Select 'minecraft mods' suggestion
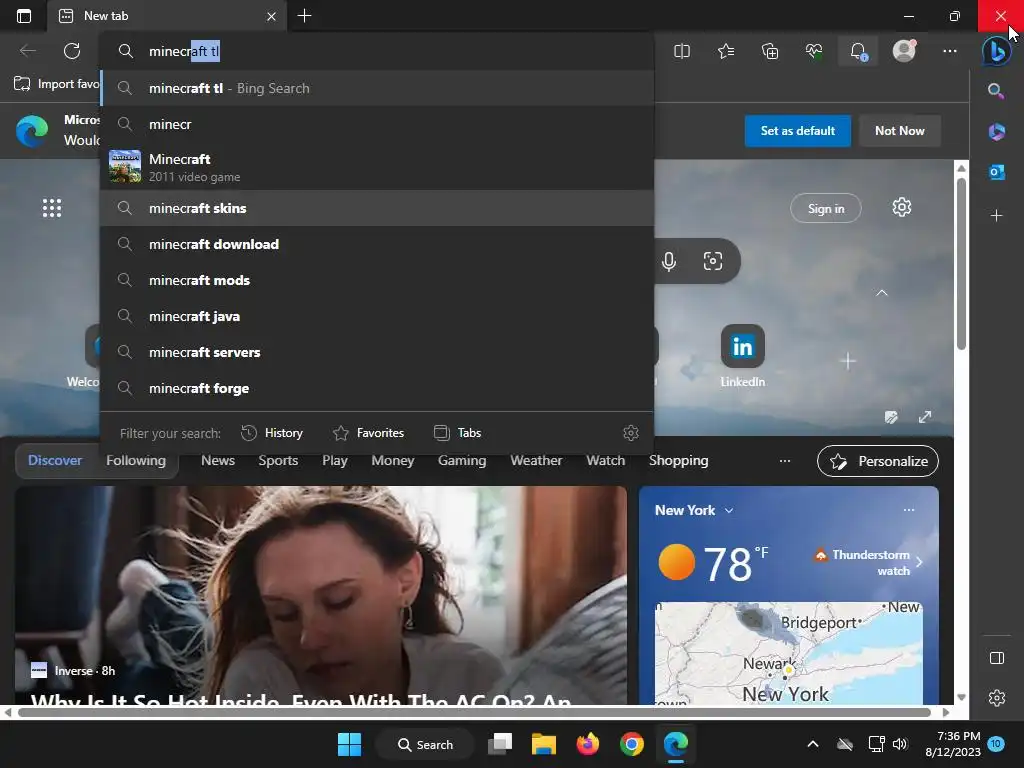Screen dimensions: 1024x768 (x=377, y=280)
